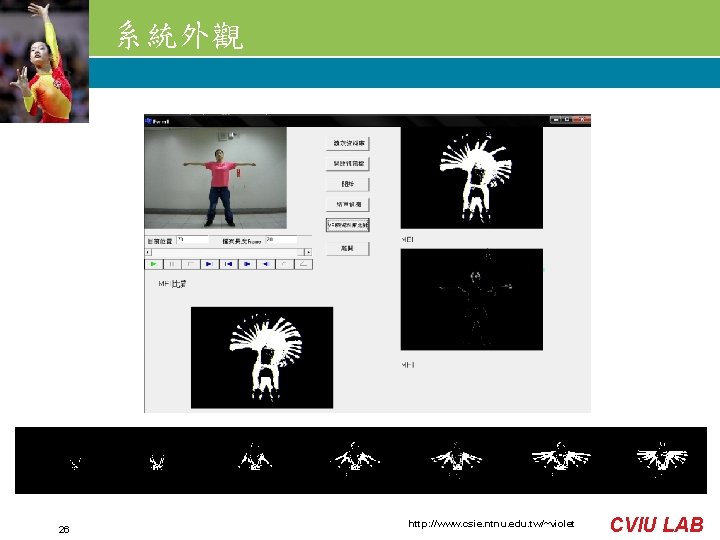This screenshot has height=540, width=720.
Task: Click the gymnast photo in the slide corner
Action: 44,61
